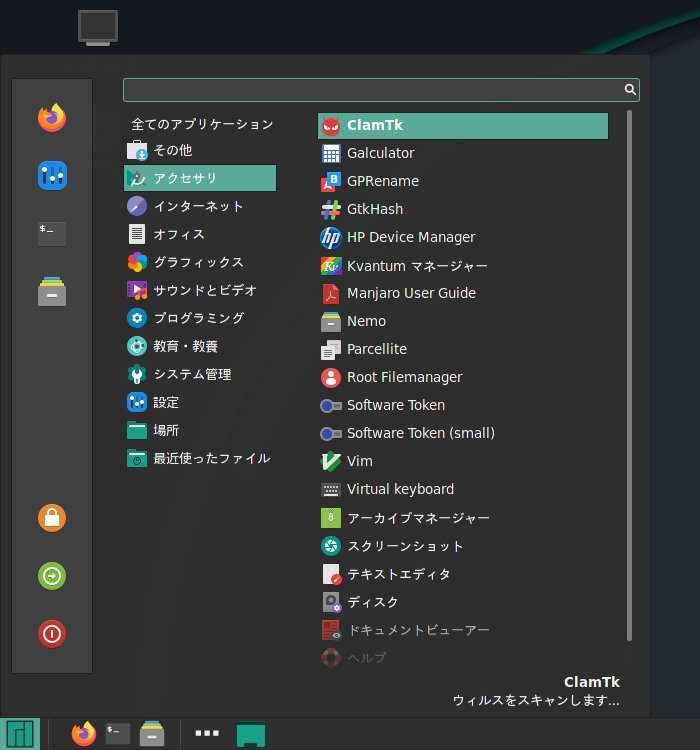Launch terminal from the favorites sidebar
The height and width of the screenshot is (750, 700).
[x=52, y=233]
